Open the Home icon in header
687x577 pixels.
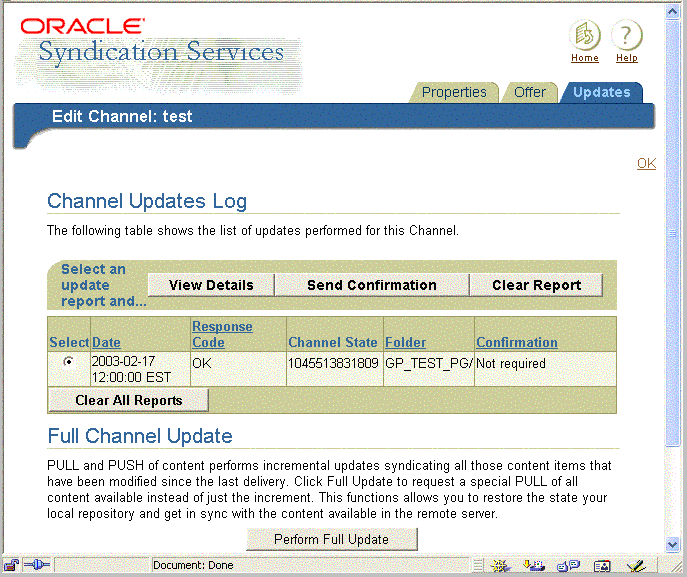point(584,35)
